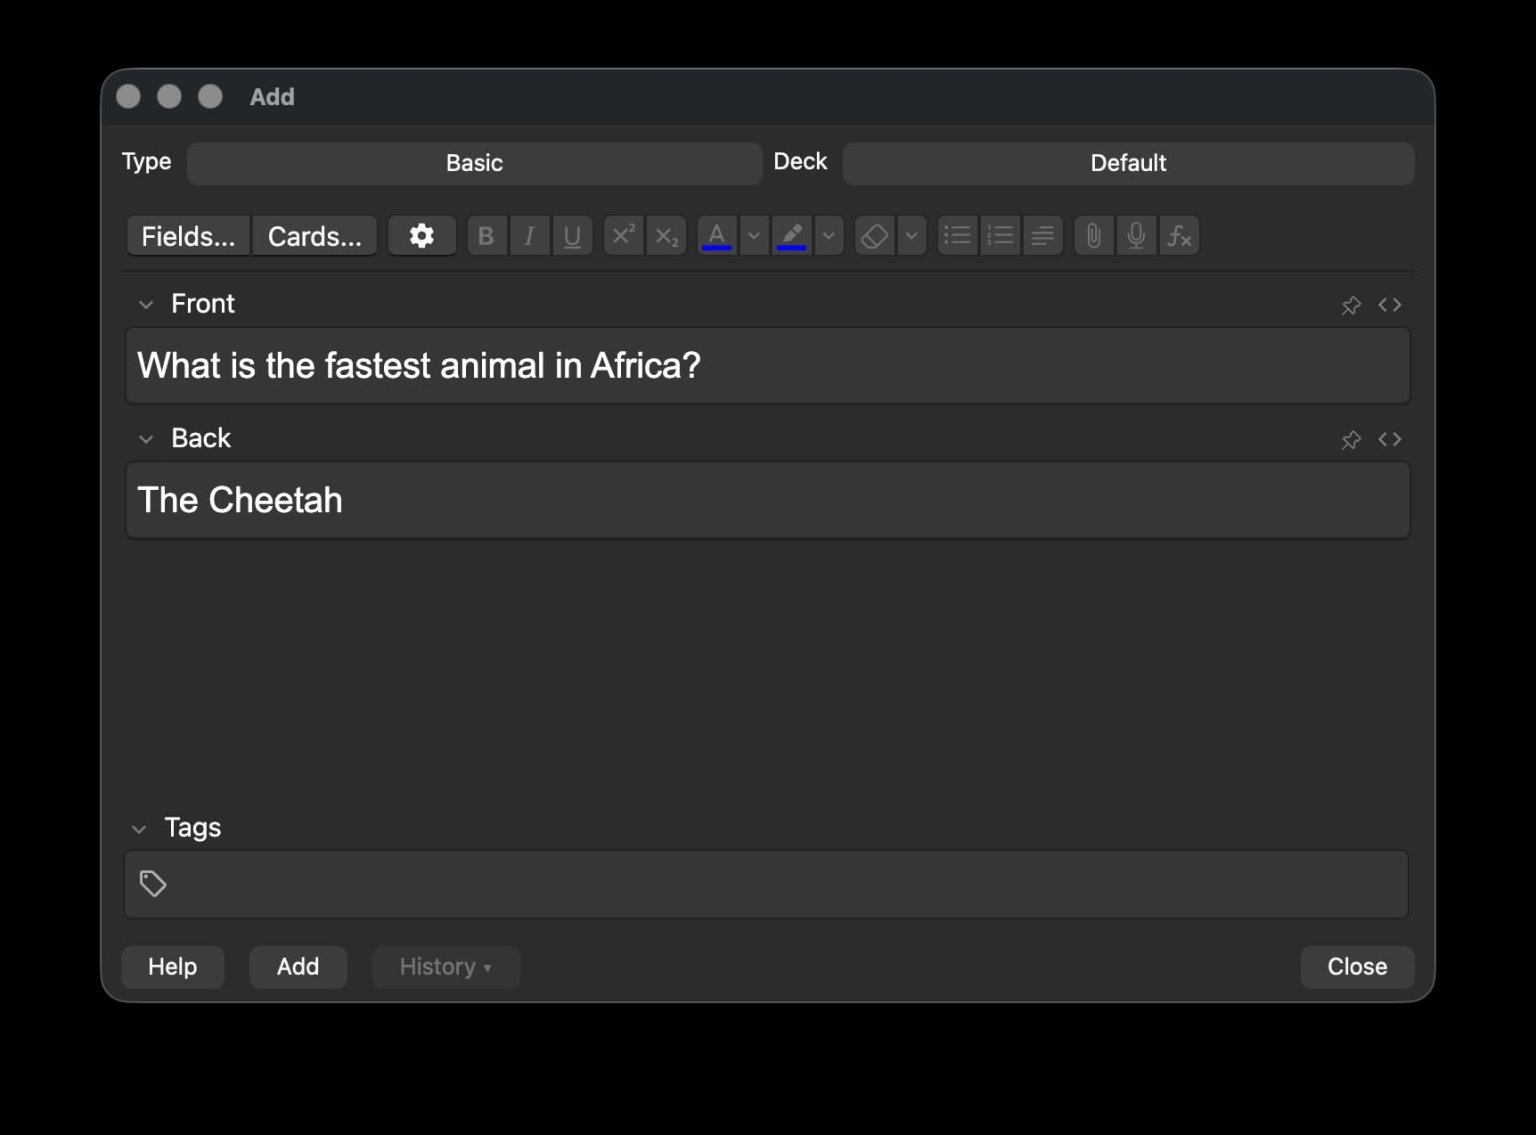The width and height of the screenshot is (1536, 1135).
Task: Open the text alignment options
Action: 1043,236
